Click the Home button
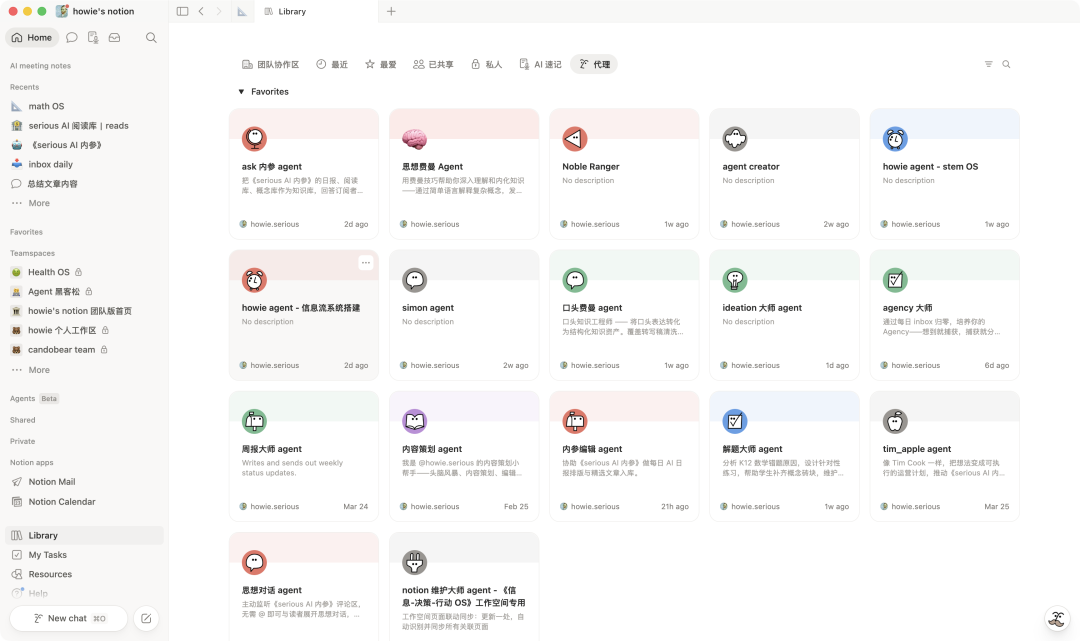This screenshot has height=641, width=1080. tap(32, 38)
